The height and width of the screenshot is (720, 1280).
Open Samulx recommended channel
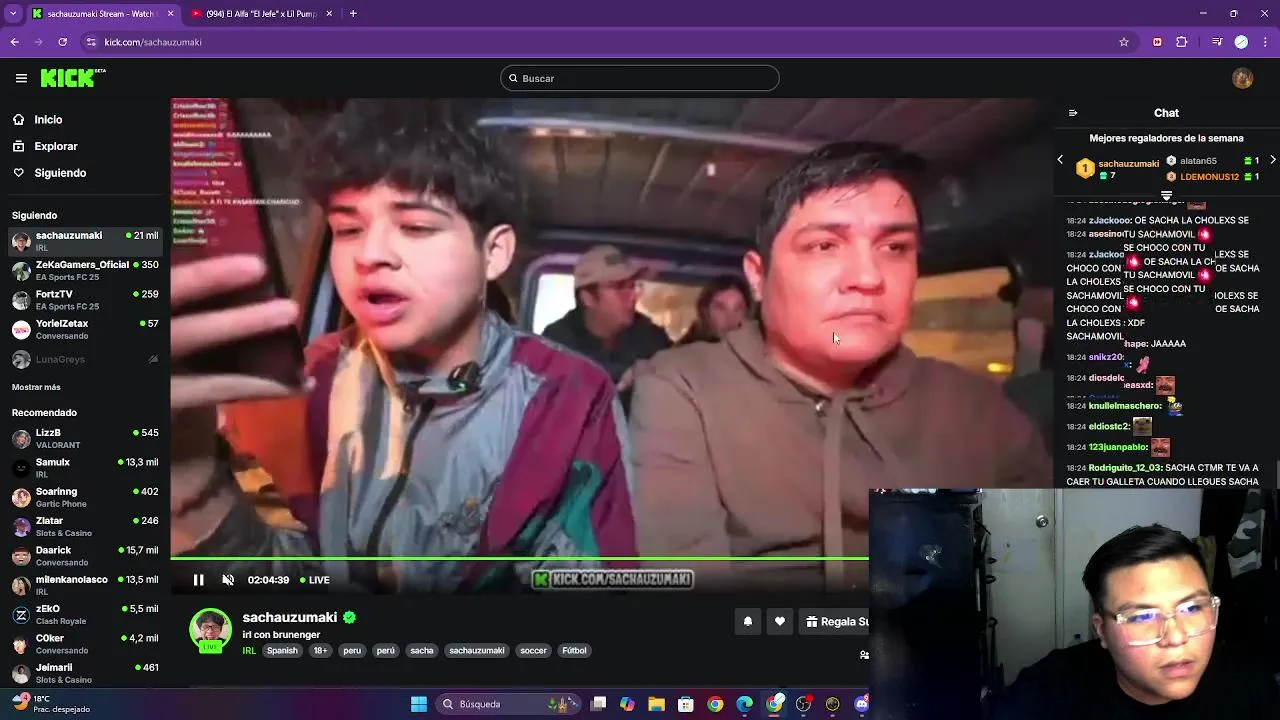point(84,468)
